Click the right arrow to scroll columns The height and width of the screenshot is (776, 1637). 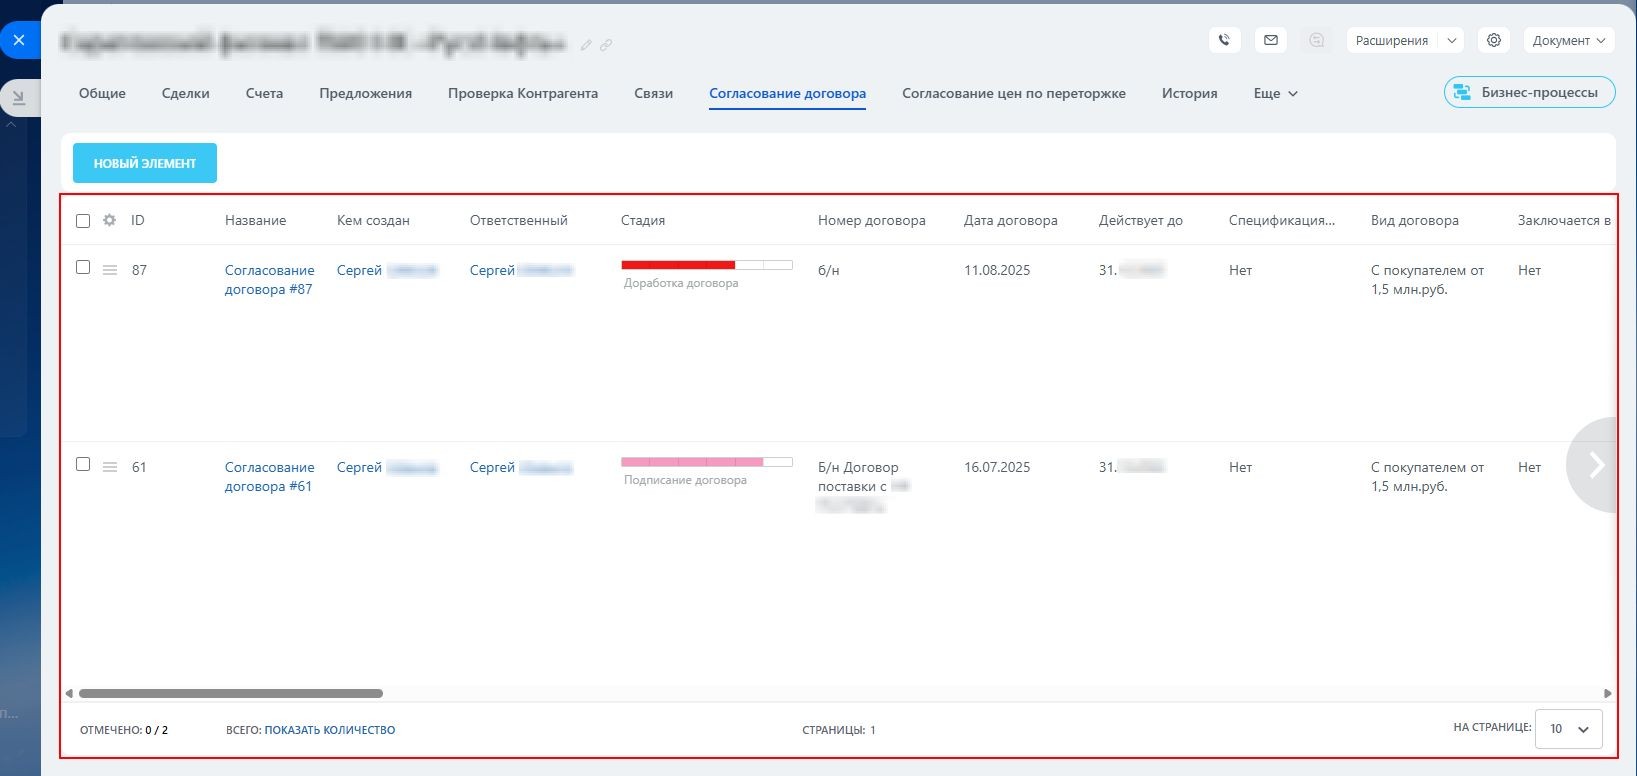click(1595, 465)
